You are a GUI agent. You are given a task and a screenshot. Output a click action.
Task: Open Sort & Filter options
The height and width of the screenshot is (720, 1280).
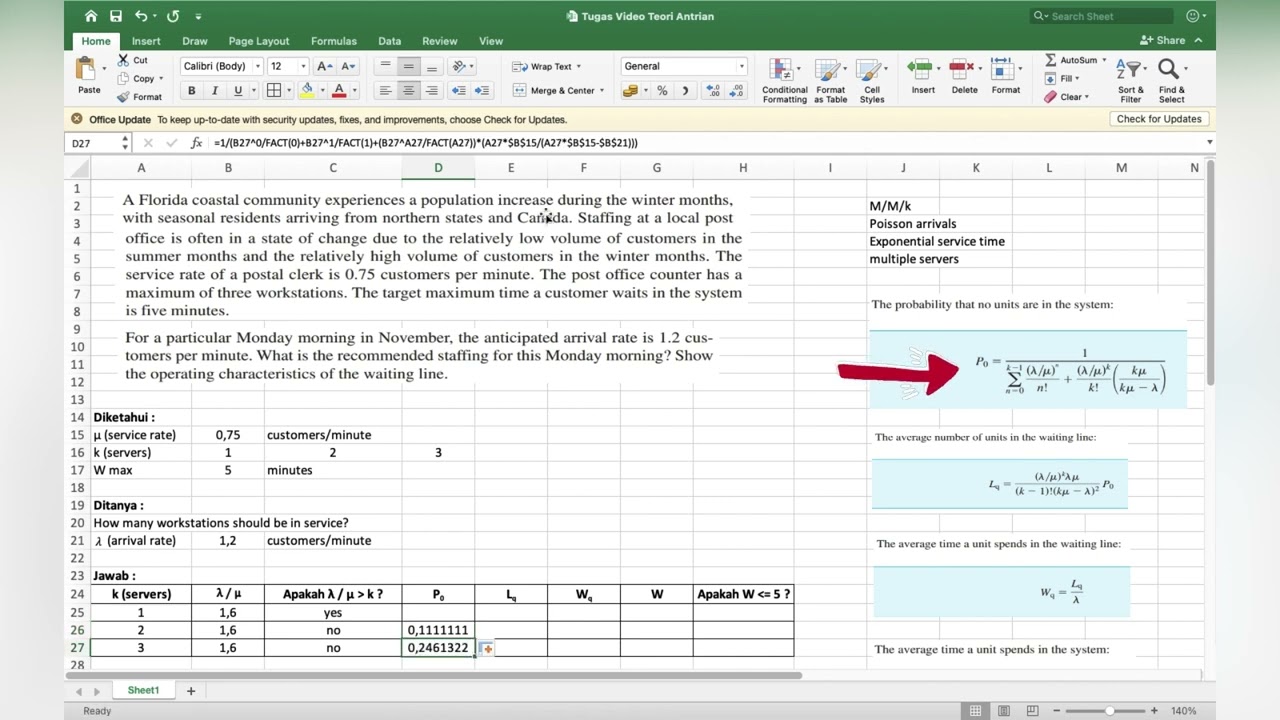(x=1130, y=80)
